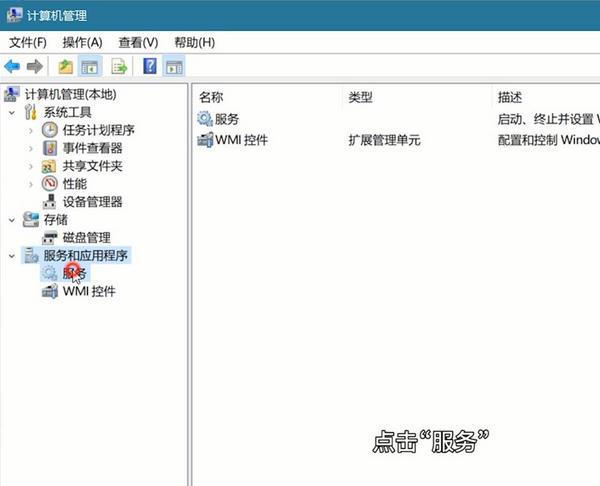The image size is (600, 486).
Task: Click the 类型 column header
Action: [x=360, y=97]
